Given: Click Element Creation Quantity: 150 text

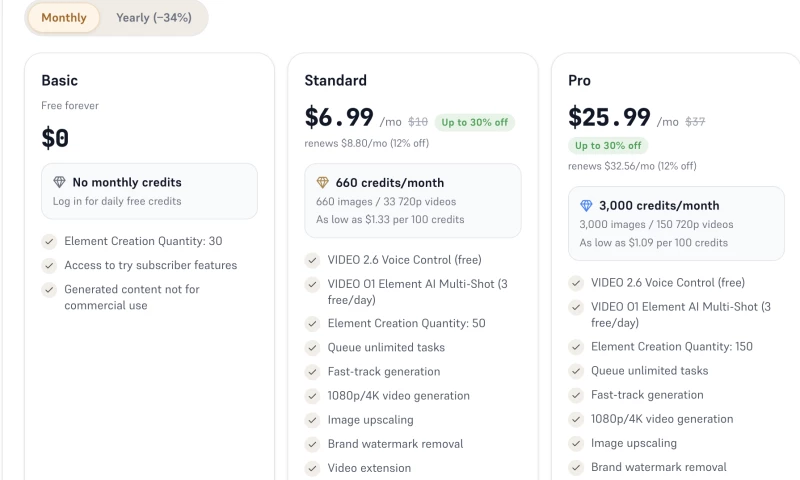Looking at the screenshot, I should click(672, 347).
